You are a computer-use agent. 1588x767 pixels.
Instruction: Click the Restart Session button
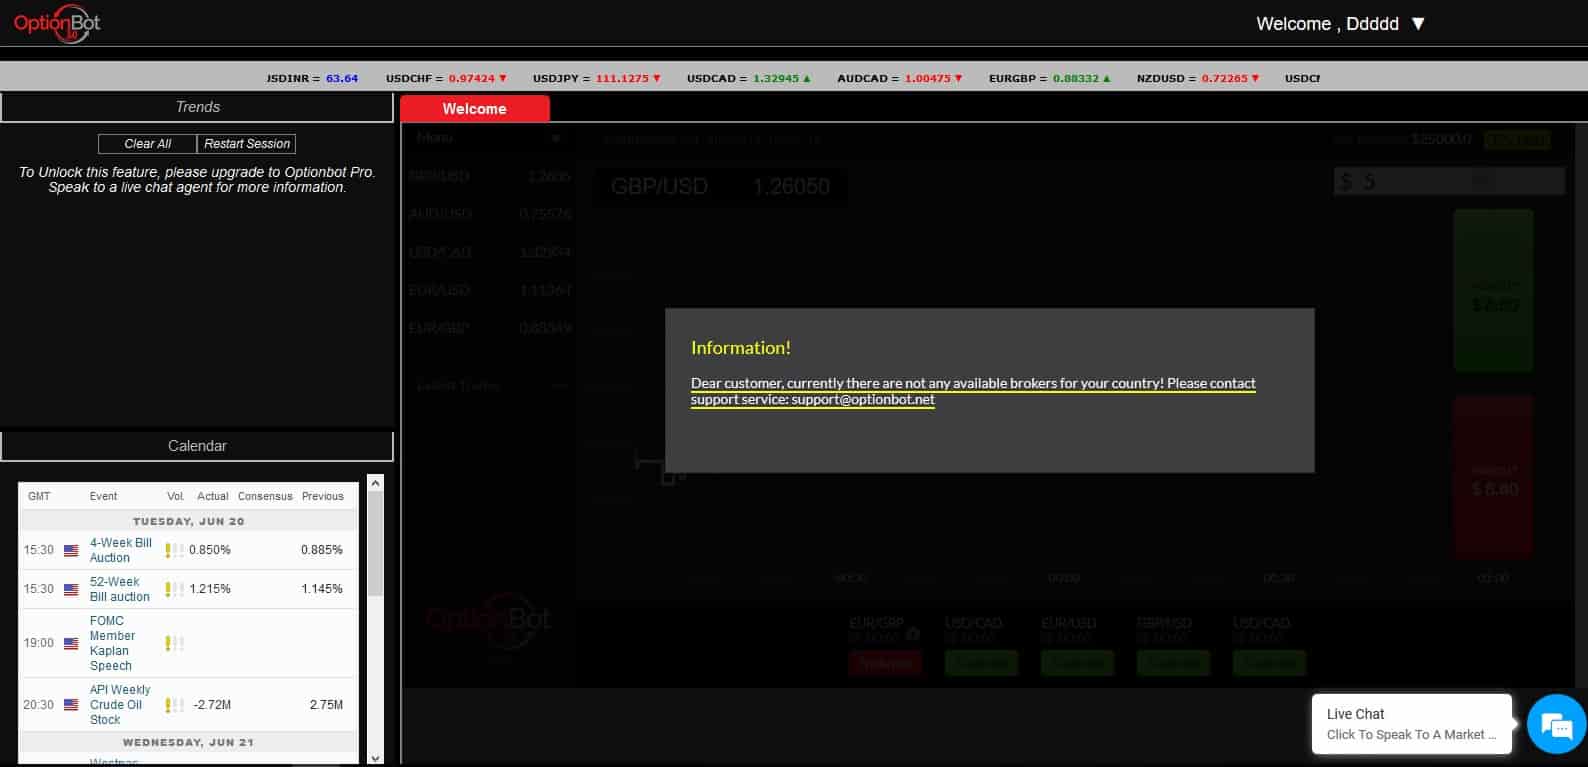[x=247, y=144]
